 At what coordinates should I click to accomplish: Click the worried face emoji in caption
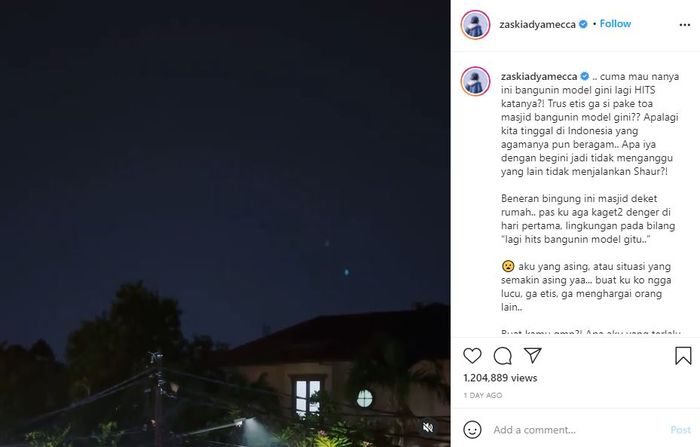tap(508, 266)
